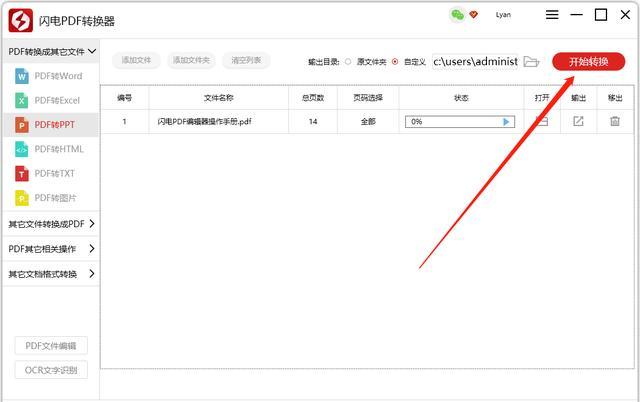Screen dimensions: 640x402
Task: Click the blue Word file icon
Action: 22,76
